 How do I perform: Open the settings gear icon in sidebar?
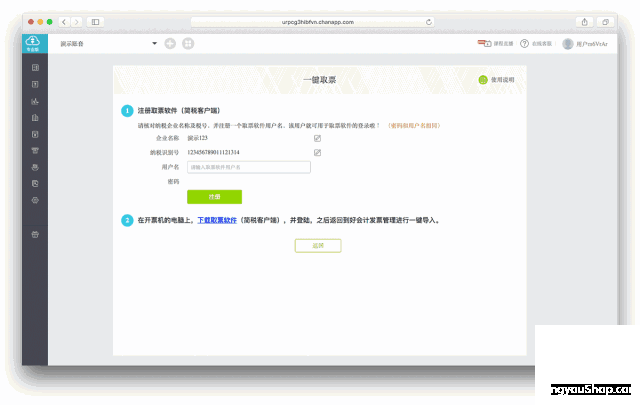(35, 200)
